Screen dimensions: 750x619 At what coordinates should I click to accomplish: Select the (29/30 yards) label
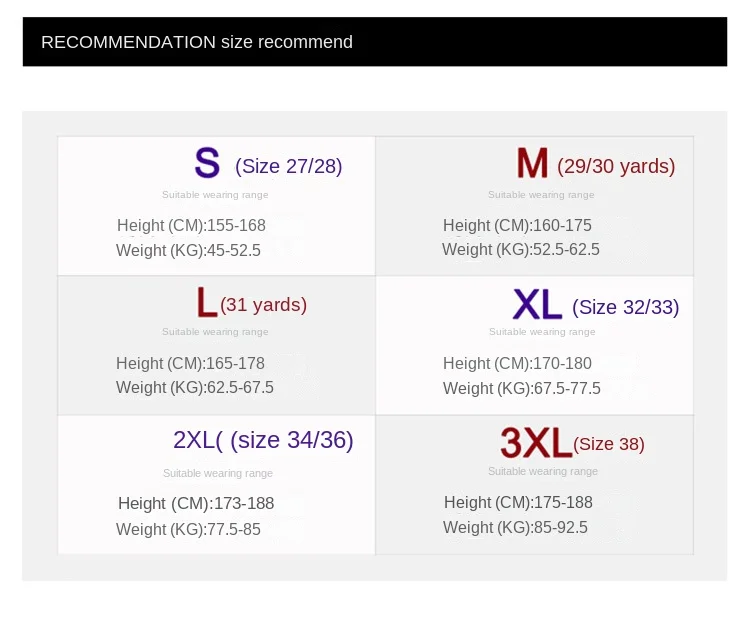coord(616,166)
